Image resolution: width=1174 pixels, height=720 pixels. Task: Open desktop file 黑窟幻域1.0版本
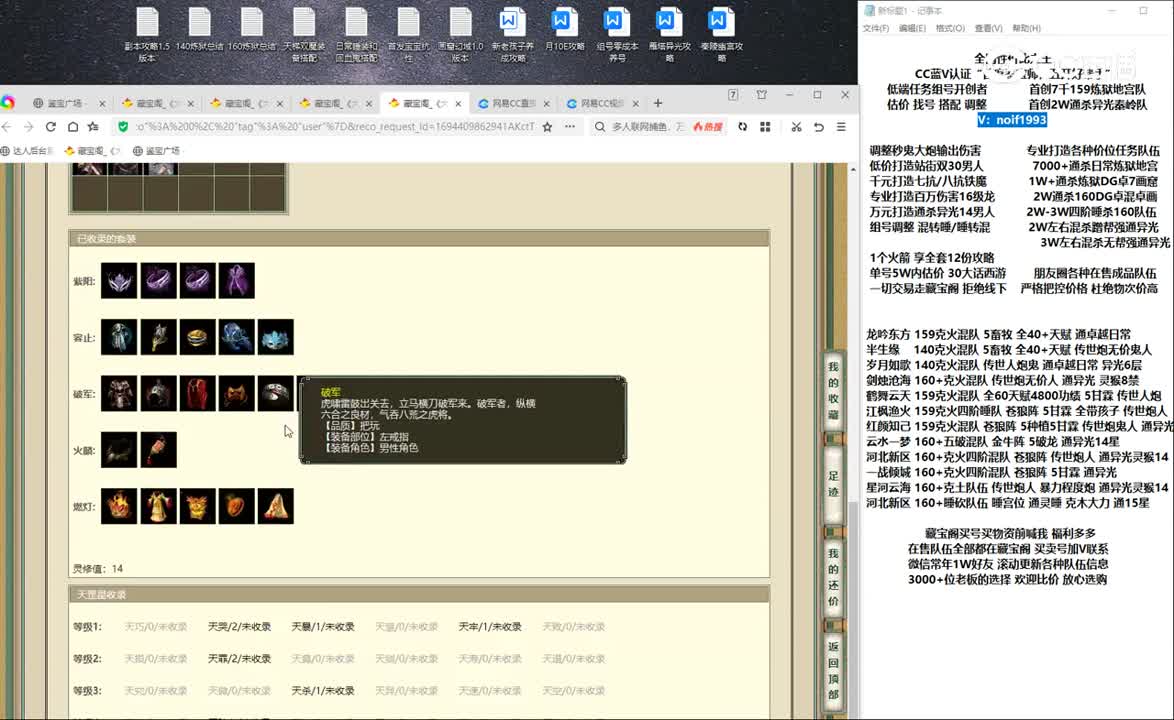coord(460,34)
